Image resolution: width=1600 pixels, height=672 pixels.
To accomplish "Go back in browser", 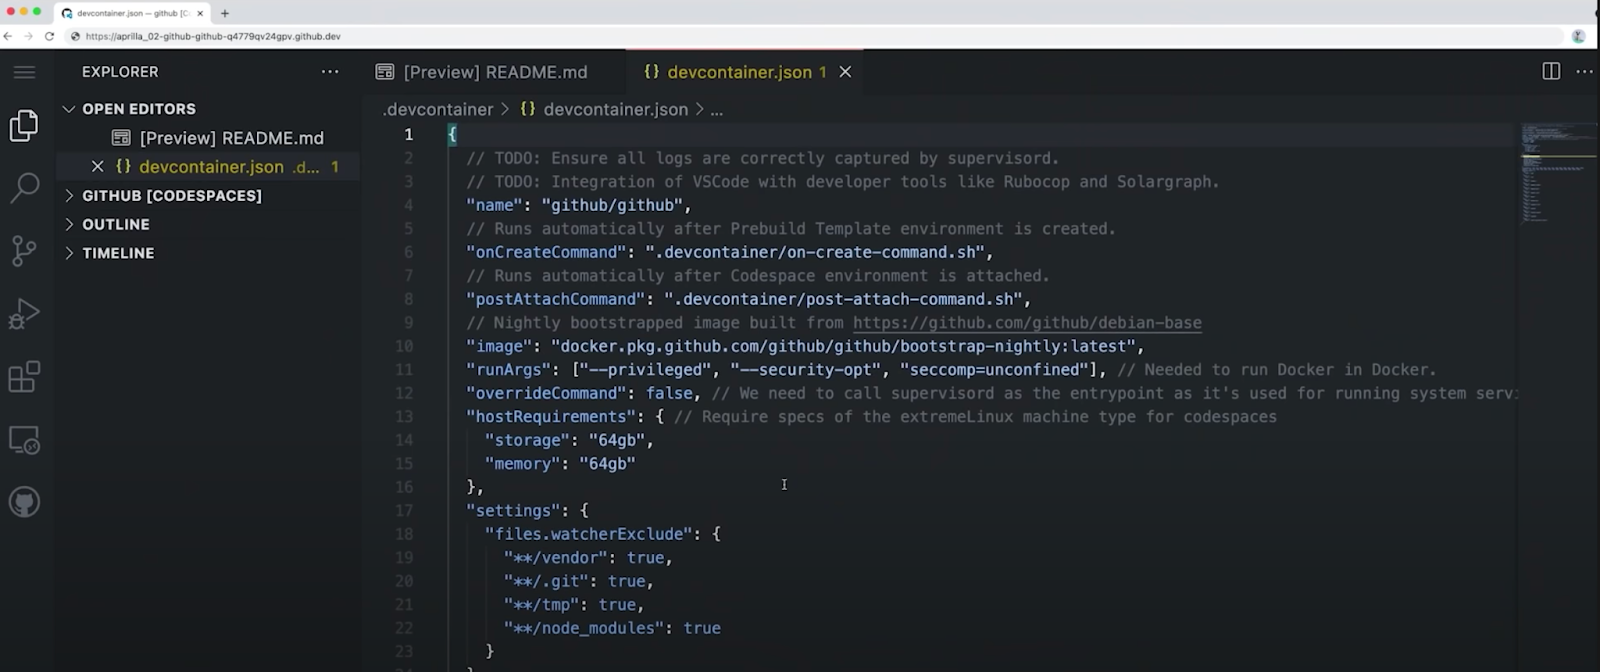I will tap(8, 36).
